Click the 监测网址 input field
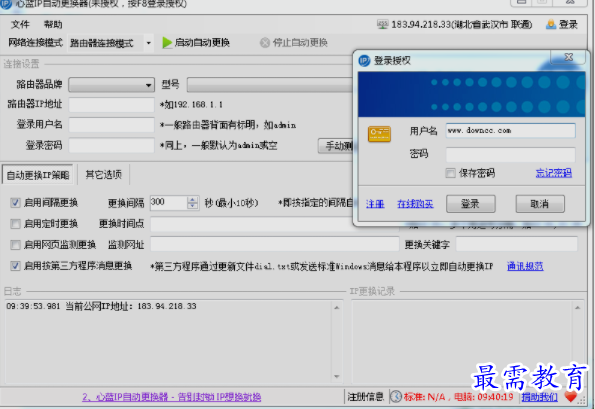This screenshot has width=595, height=409. pyautogui.click(x=275, y=245)
